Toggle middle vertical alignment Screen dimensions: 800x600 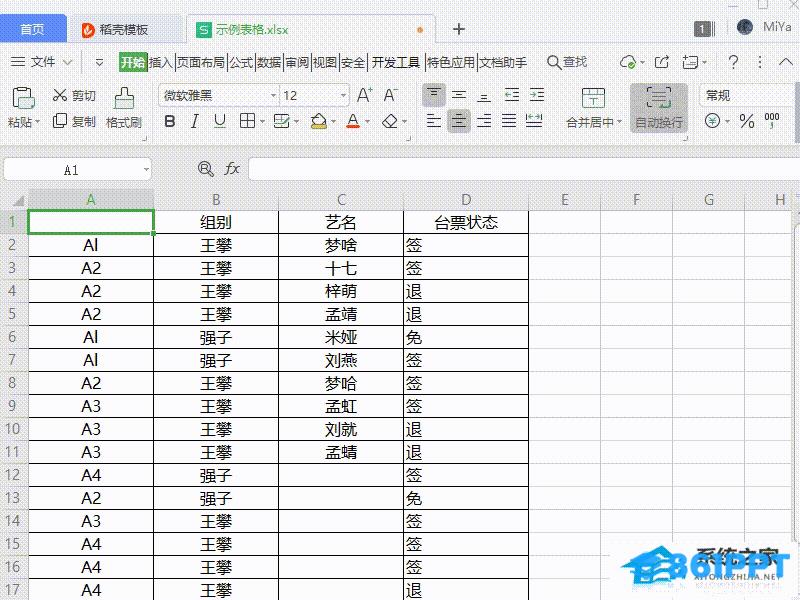[459, 95]
